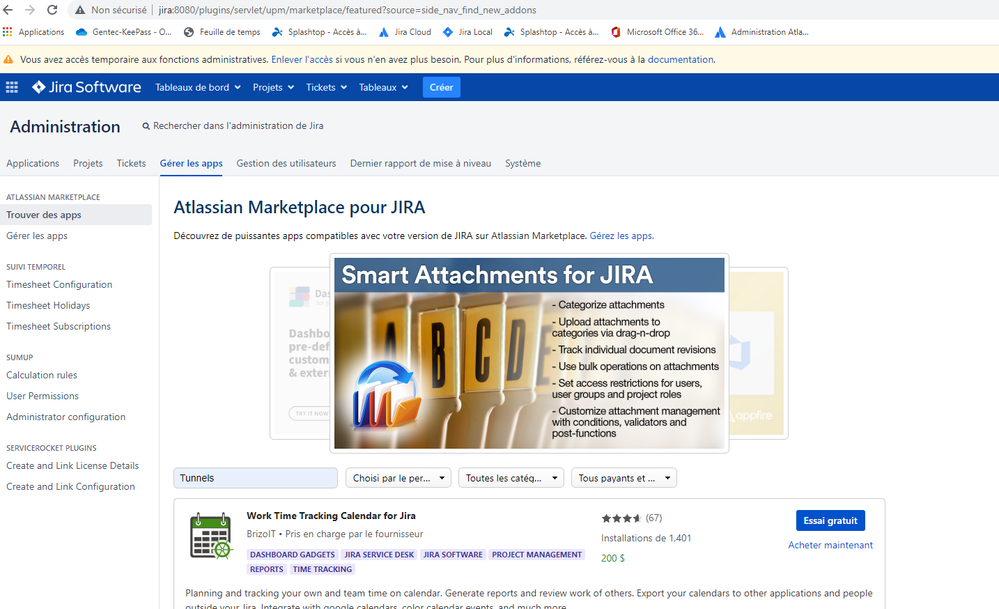Screen dimensions: 999x609
Task: Expand the Tickets top navigation menu
Action: point(326,87)
